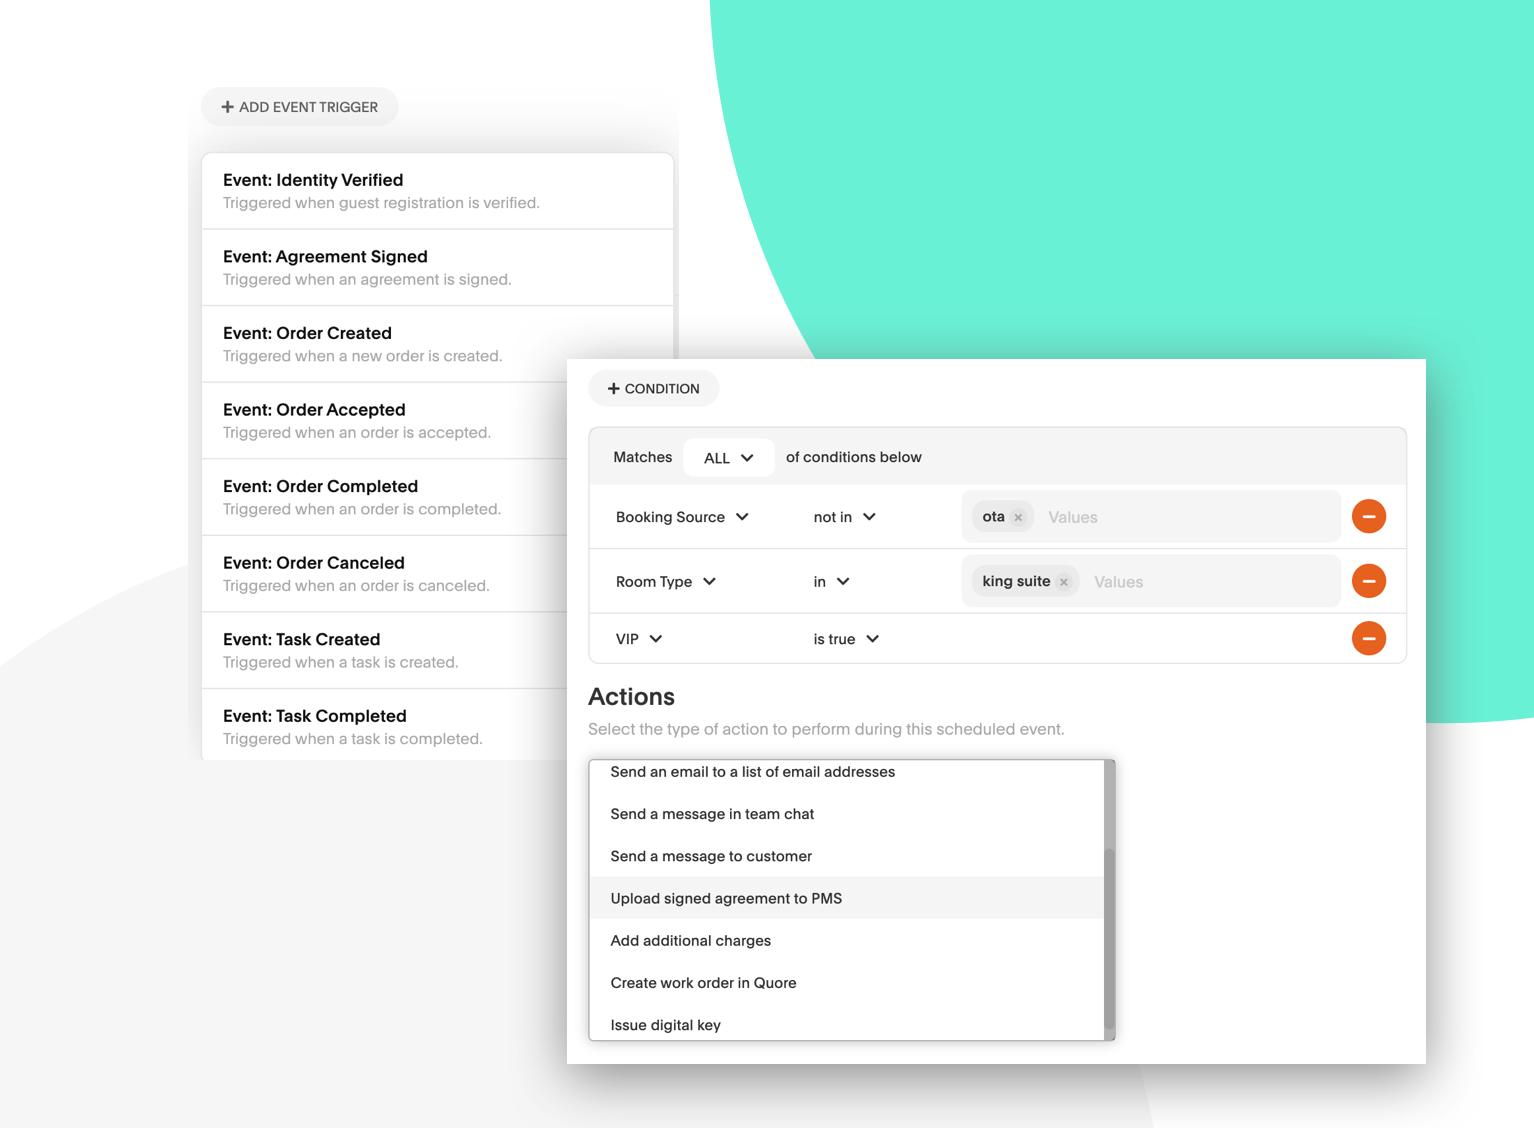Delete the VIP condition row
The width and height of the screenshot is (1534, 1128).
point(1368,638)
